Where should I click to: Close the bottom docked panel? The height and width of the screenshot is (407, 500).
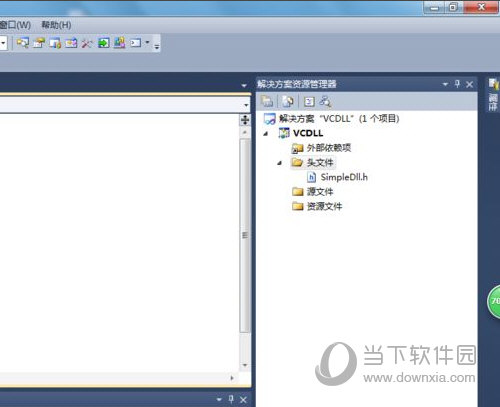click(x=243, y=399)
